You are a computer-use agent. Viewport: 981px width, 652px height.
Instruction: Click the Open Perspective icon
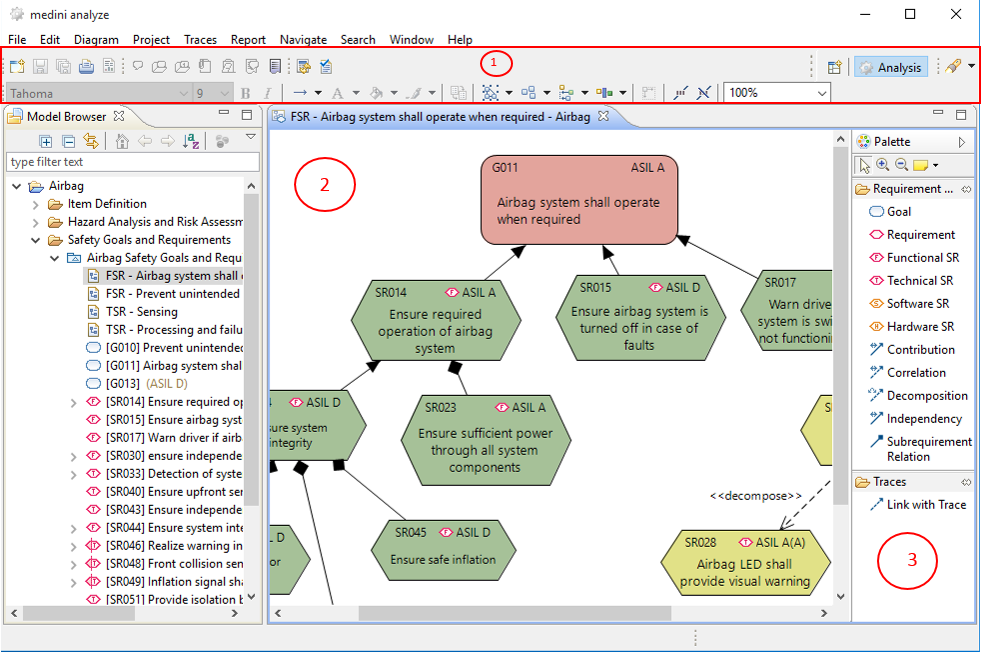tap(834, 67)
